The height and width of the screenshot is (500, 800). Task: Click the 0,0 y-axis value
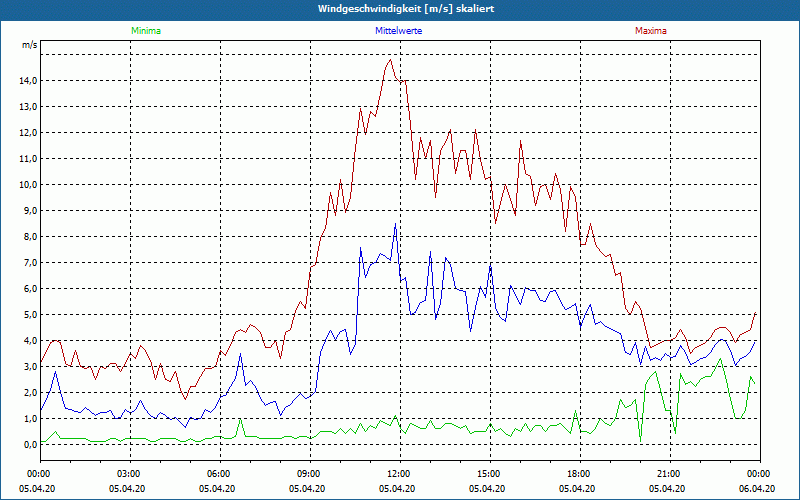tap(30, 445)
